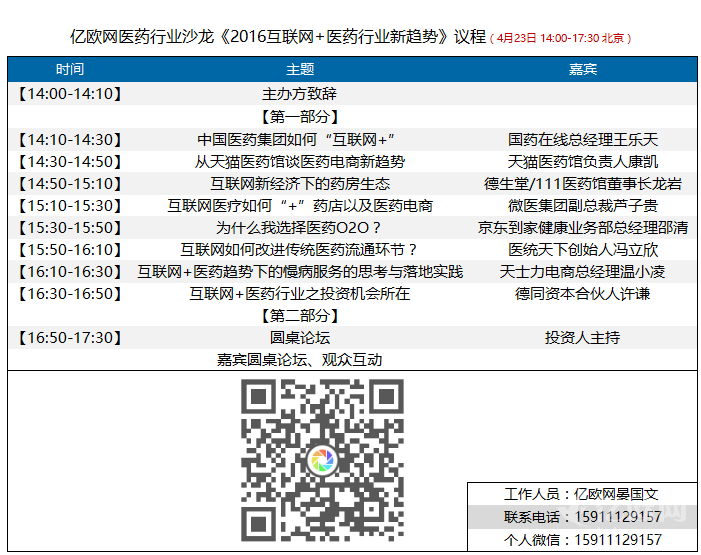Click the QR code image
701x555 pixels.
pos(322,461)
